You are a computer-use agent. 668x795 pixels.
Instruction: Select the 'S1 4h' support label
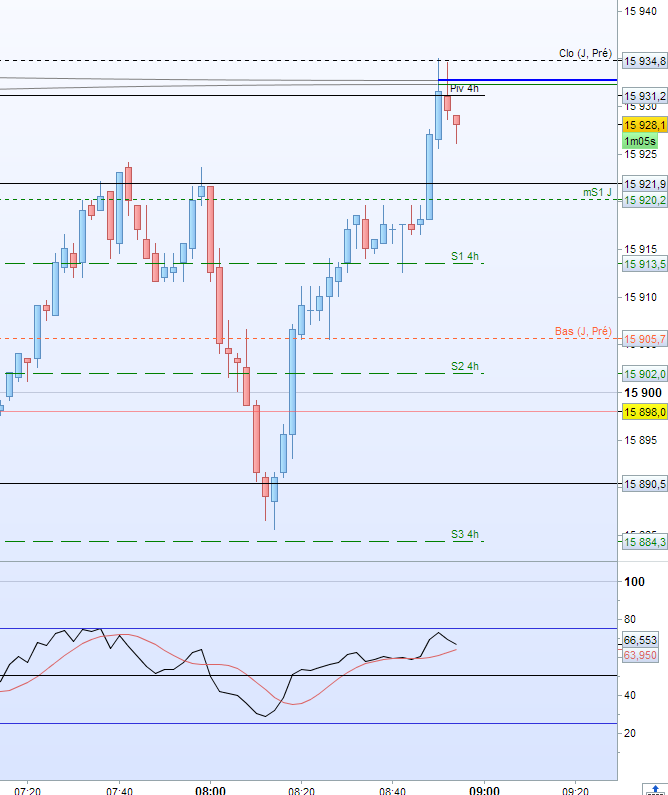click(x=465, y=256)
